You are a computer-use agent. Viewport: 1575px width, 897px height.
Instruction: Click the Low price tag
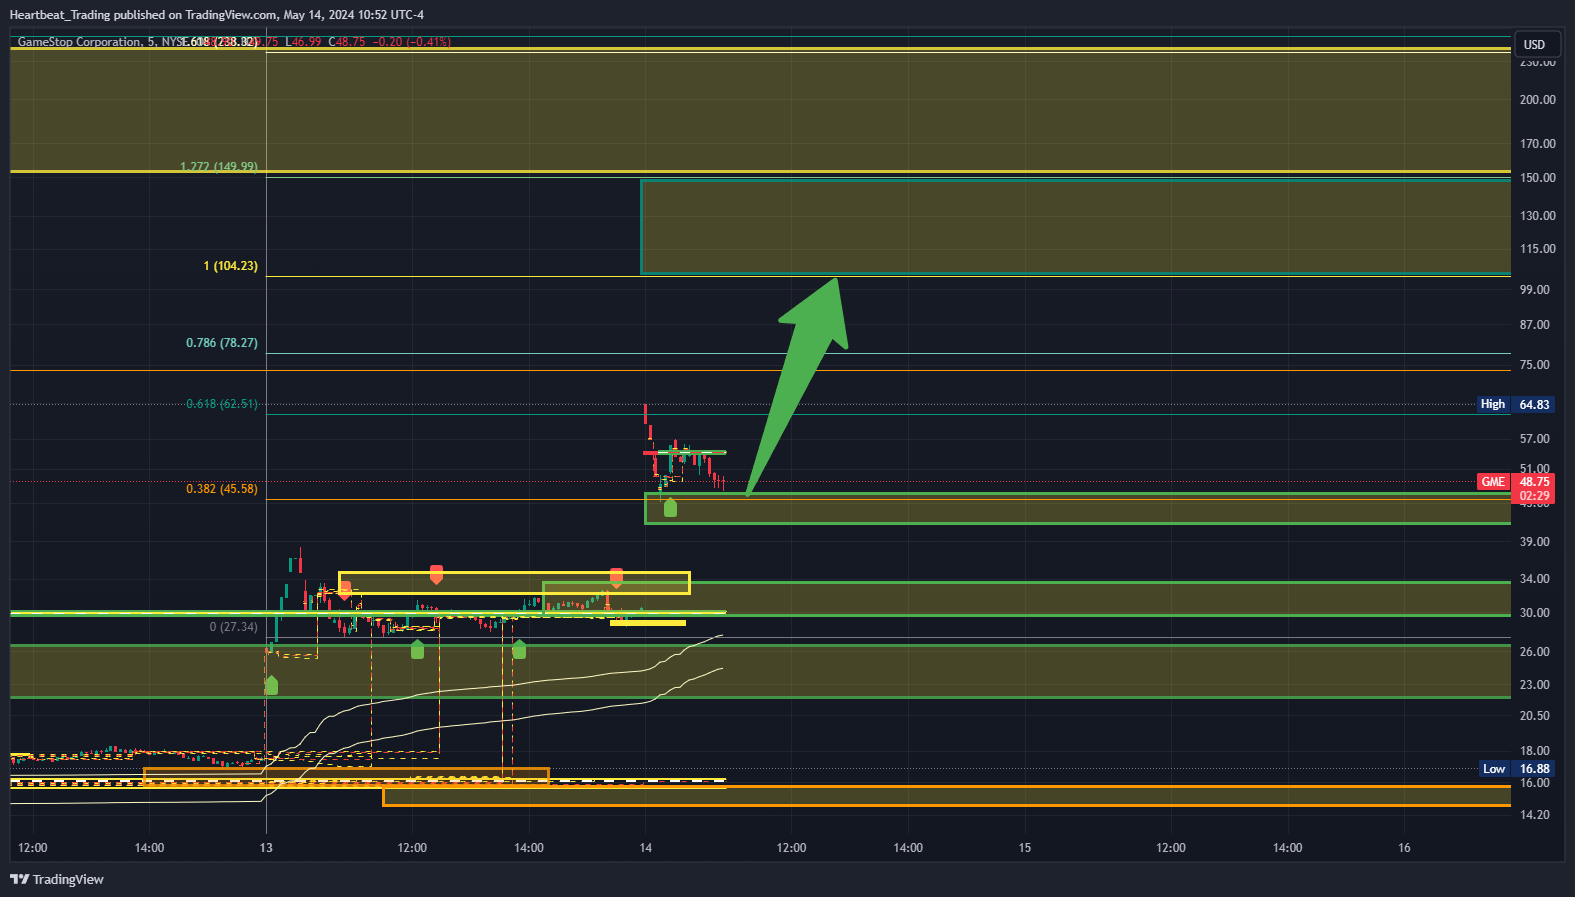[1494, 769]
